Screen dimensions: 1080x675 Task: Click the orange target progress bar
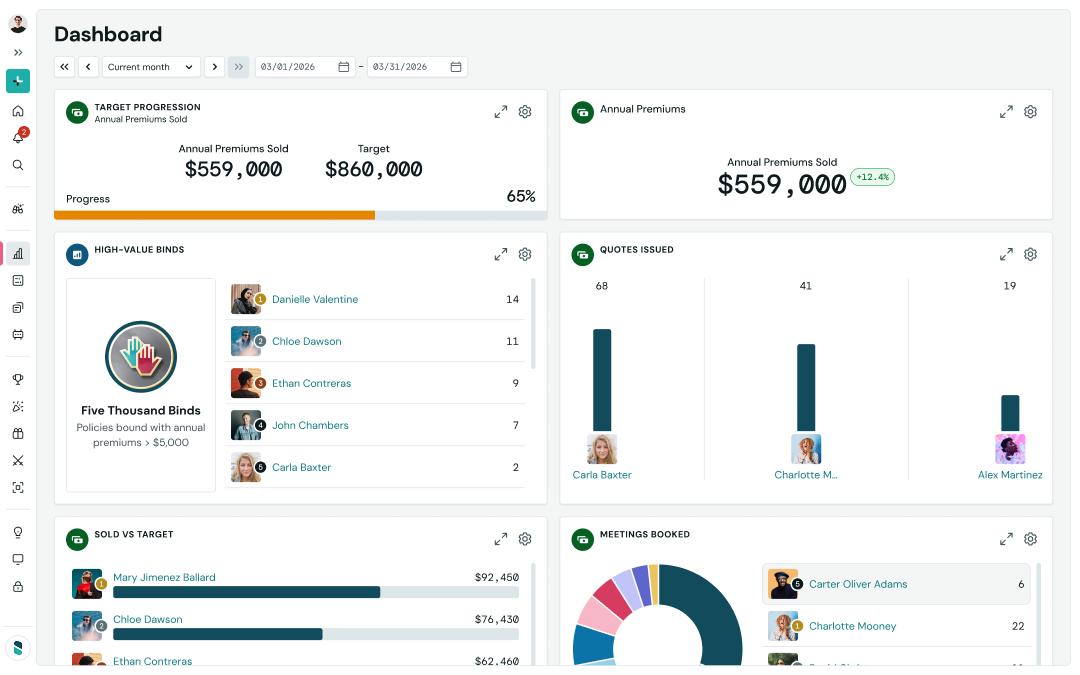(x=215, y=216)
